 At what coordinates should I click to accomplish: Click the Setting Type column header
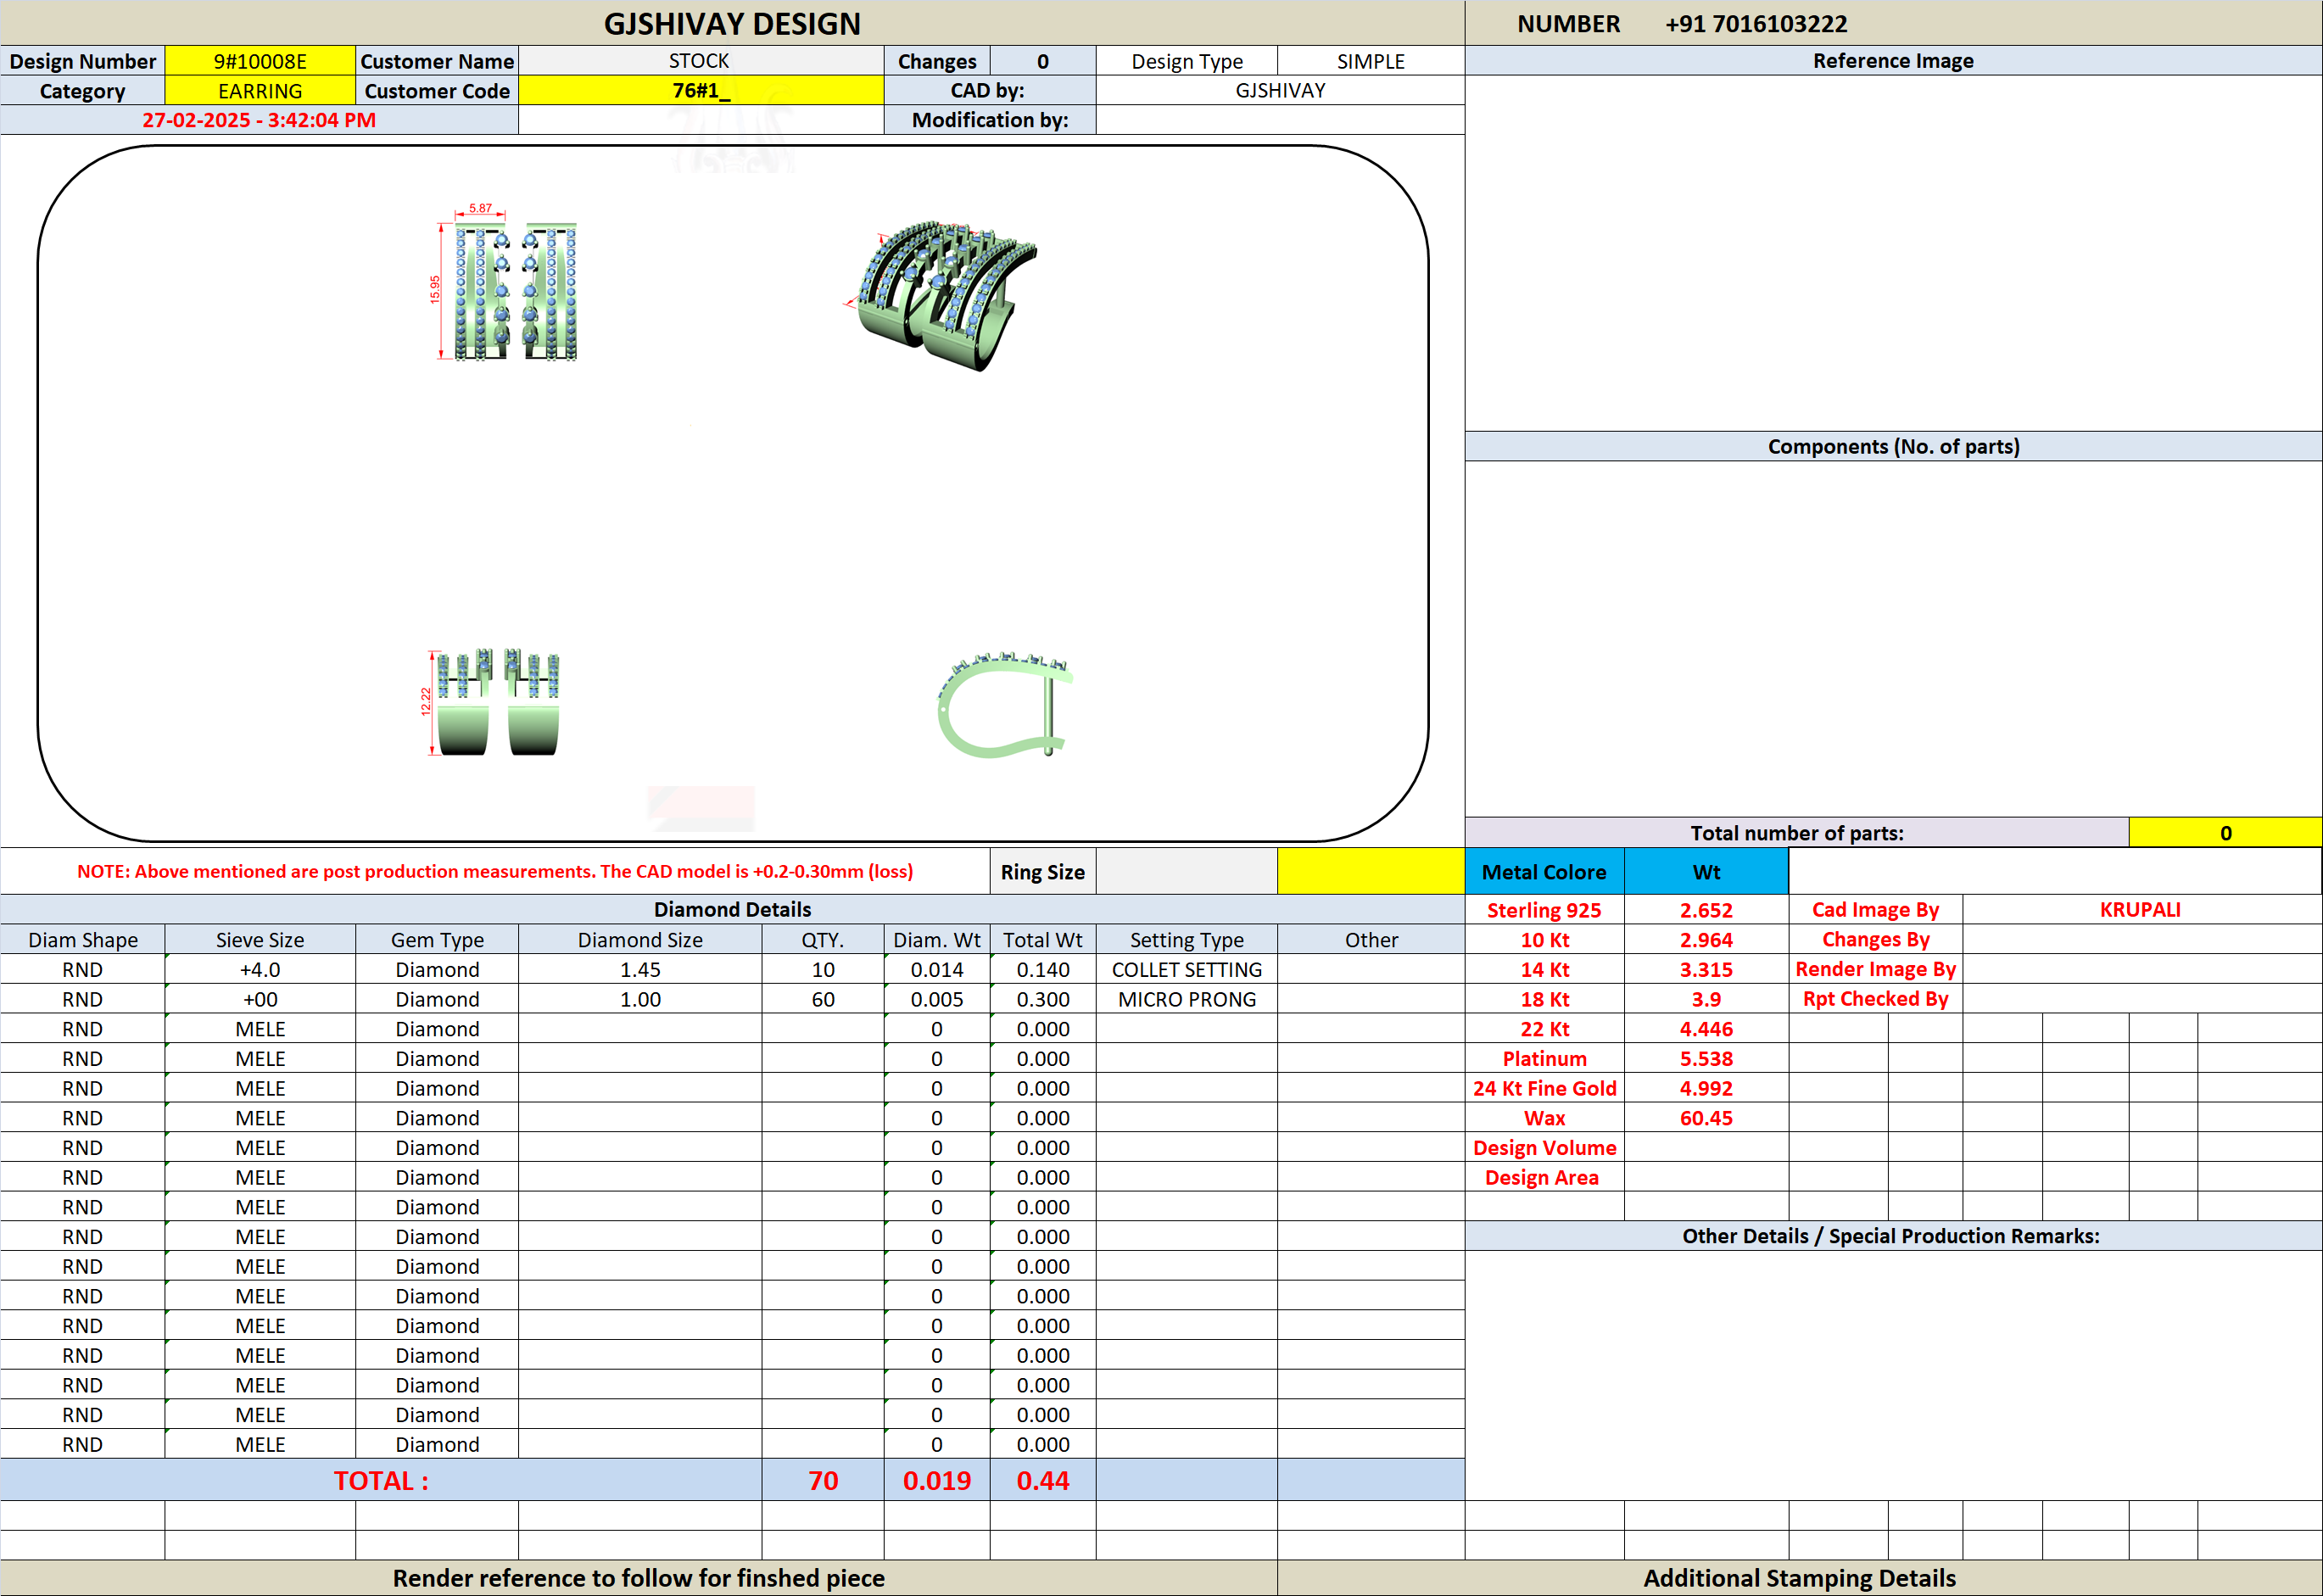pyautogui.click(x=1187, y=940)
